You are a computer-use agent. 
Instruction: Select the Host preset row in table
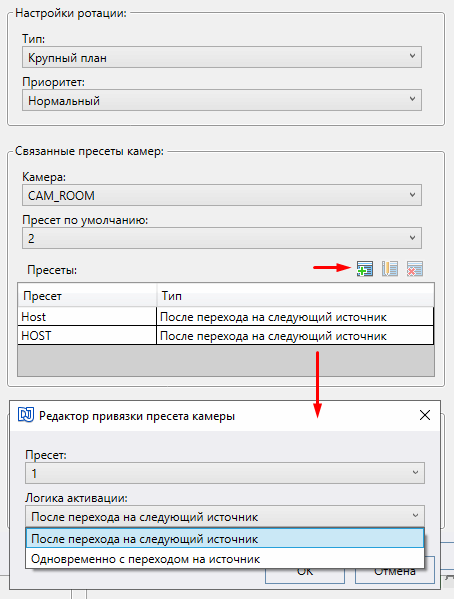coord(225,317)
